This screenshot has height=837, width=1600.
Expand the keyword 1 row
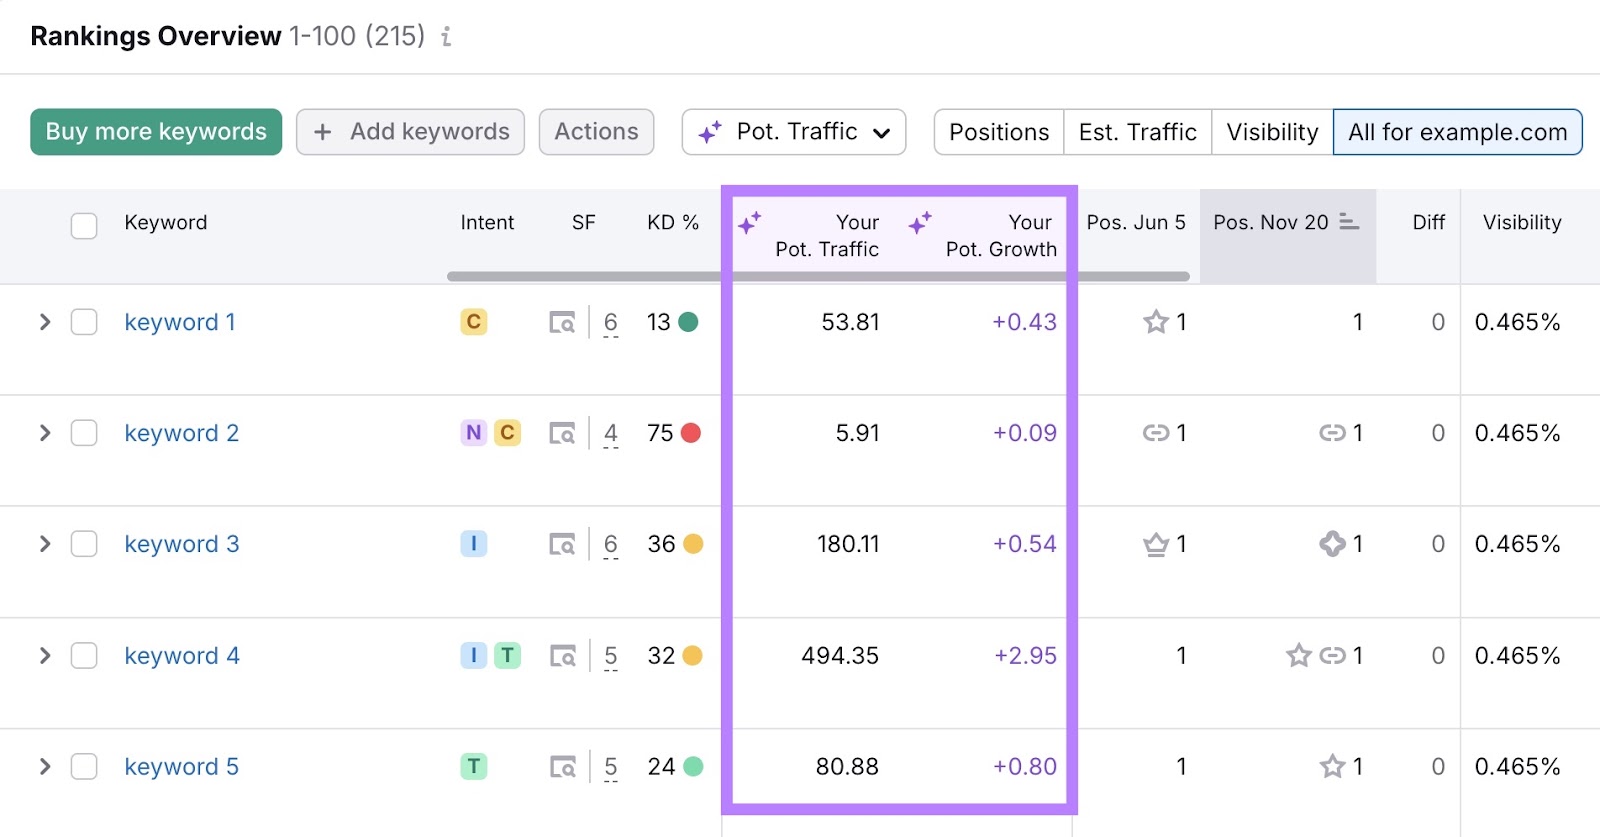click(45, 322)
